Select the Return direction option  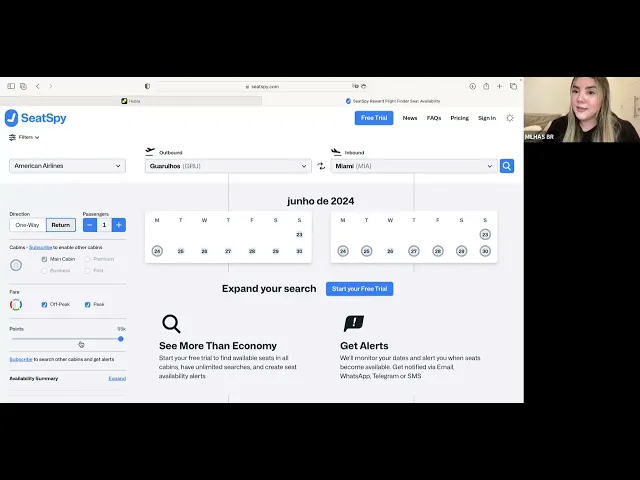[61, 225]
